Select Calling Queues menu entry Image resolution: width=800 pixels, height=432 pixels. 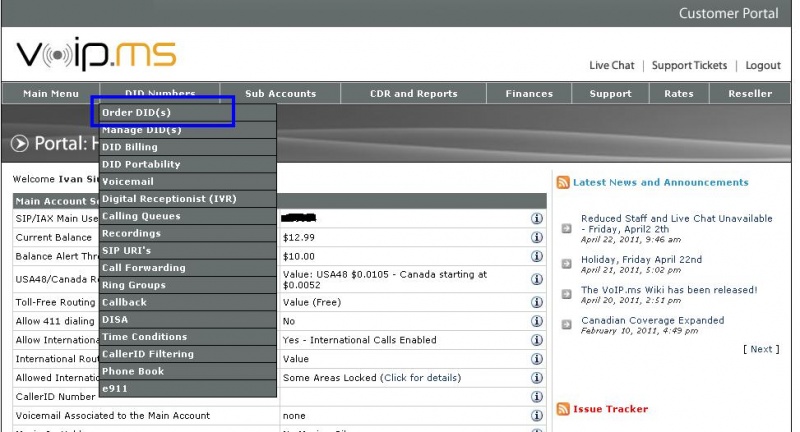pos(188,216)
